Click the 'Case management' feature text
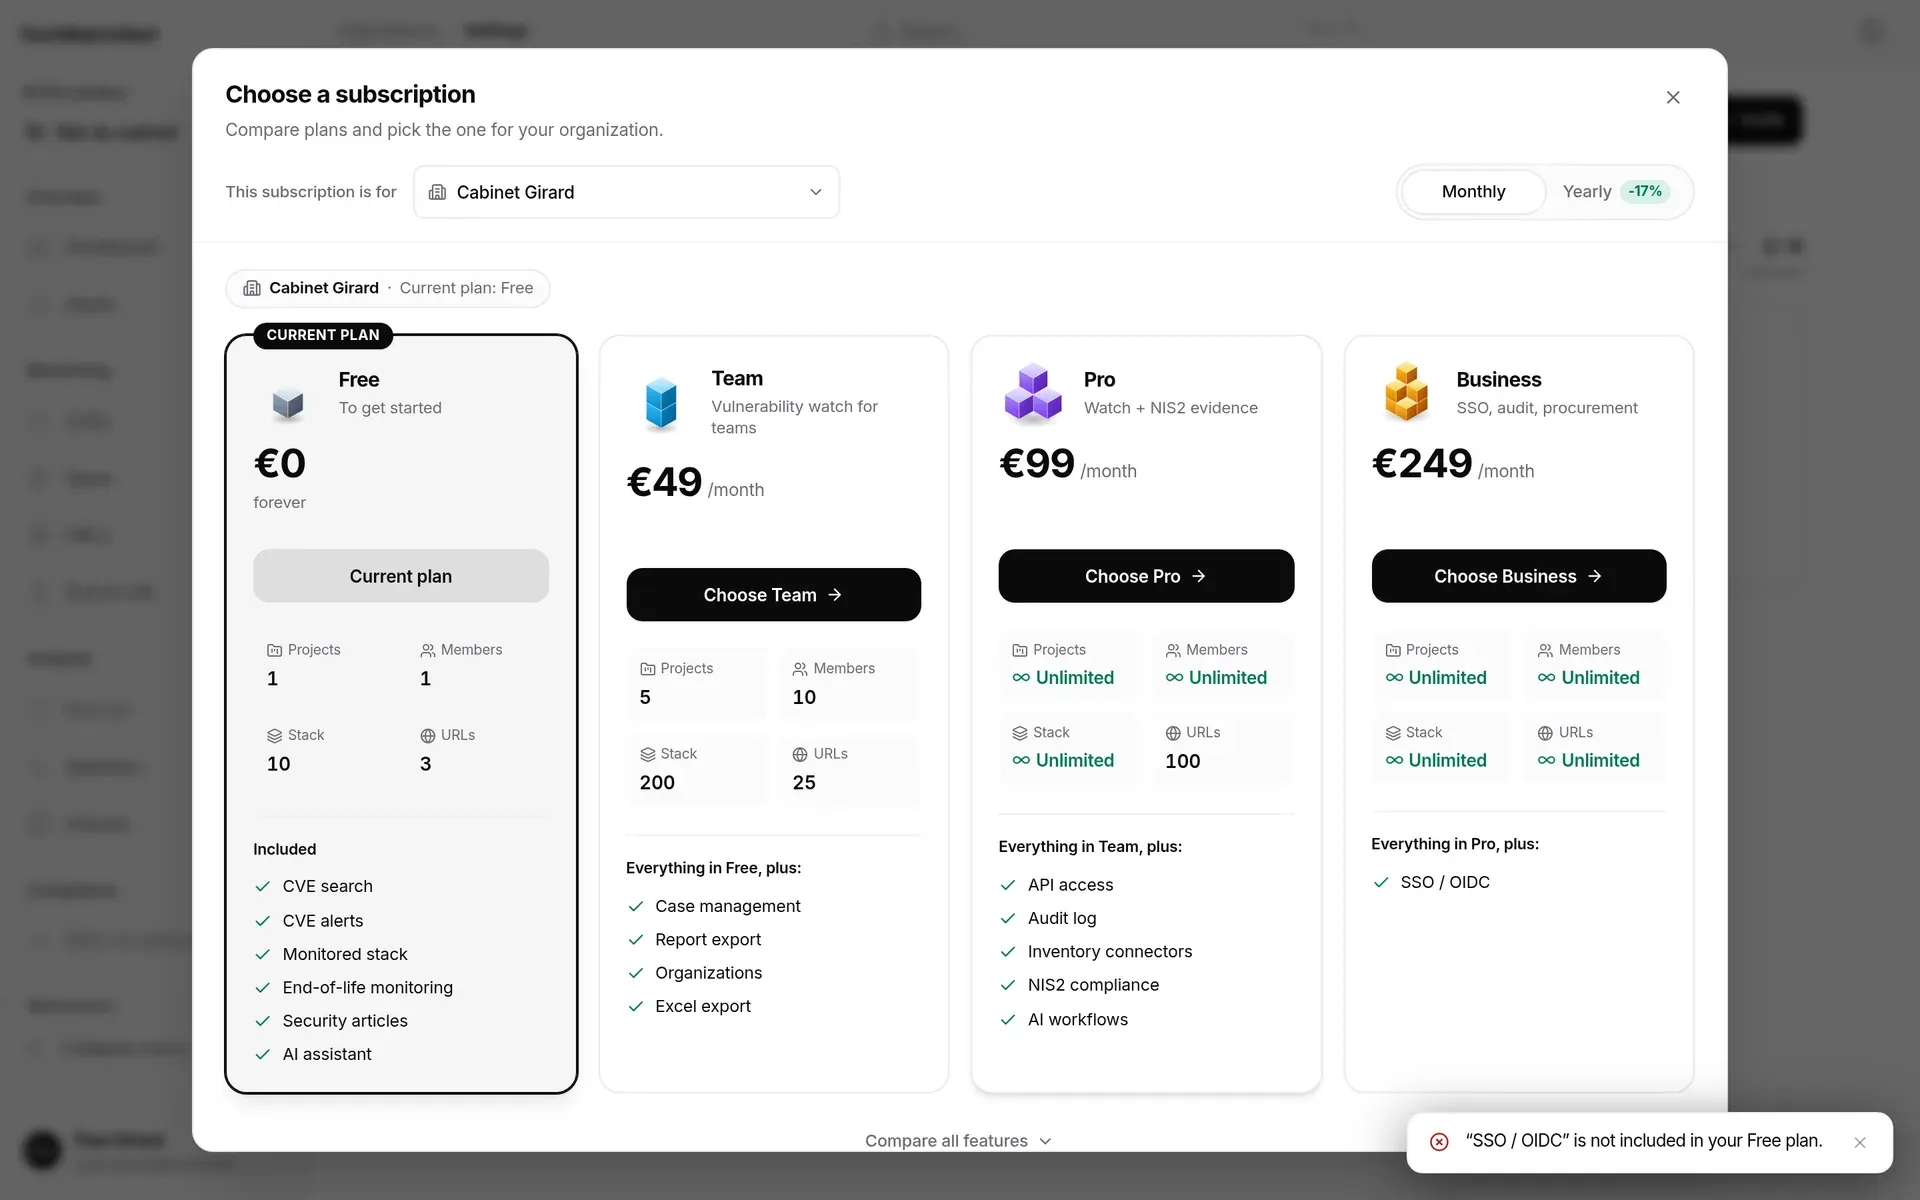The image size is (1920, 1200). (x=727, y=906)
